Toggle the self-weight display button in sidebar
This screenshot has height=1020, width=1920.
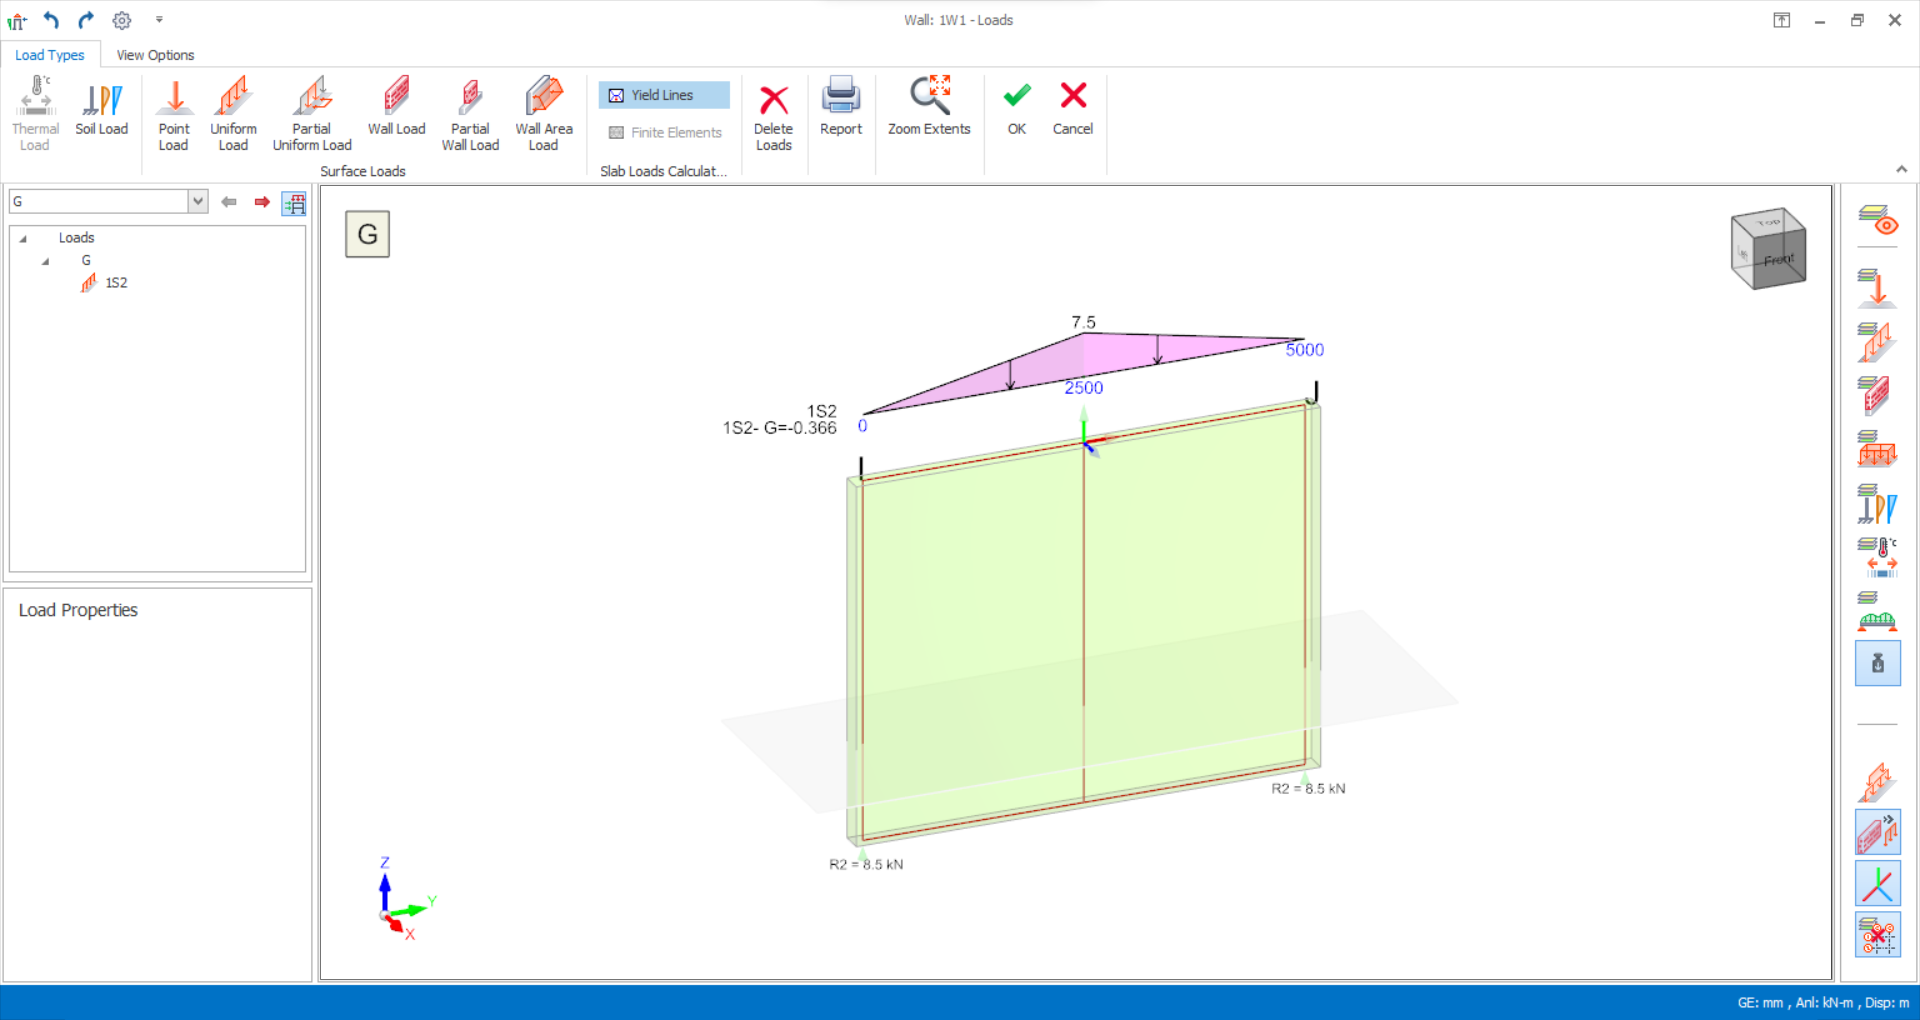tap(1877, 664)
